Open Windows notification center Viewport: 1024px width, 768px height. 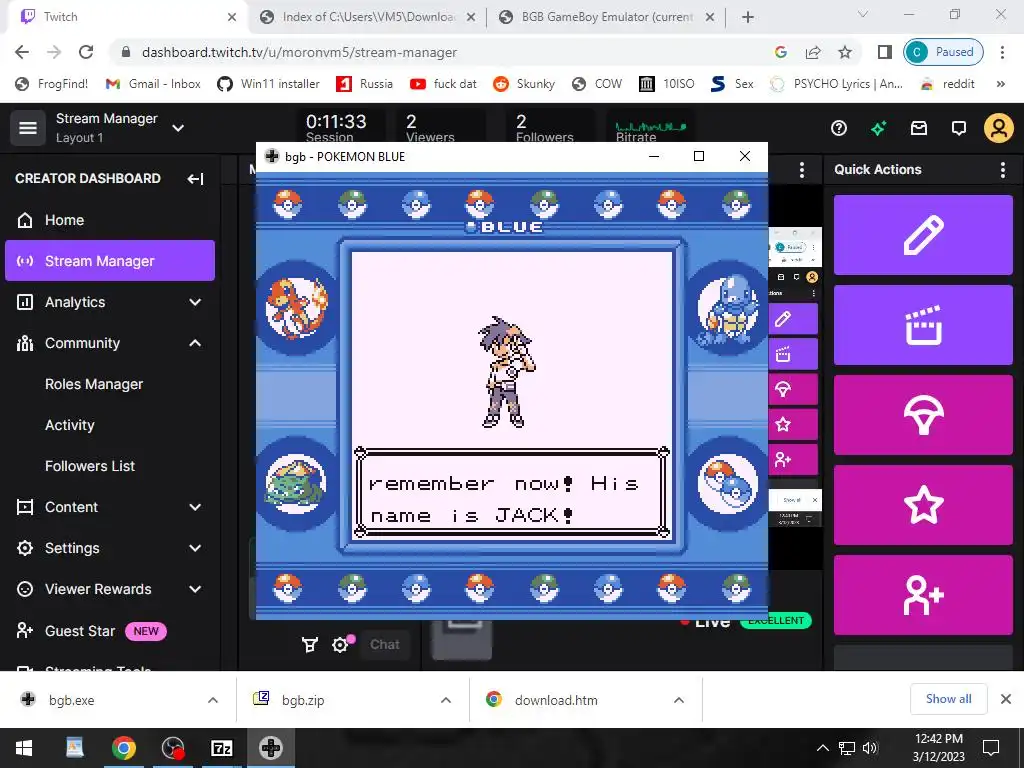click(991, 748)
